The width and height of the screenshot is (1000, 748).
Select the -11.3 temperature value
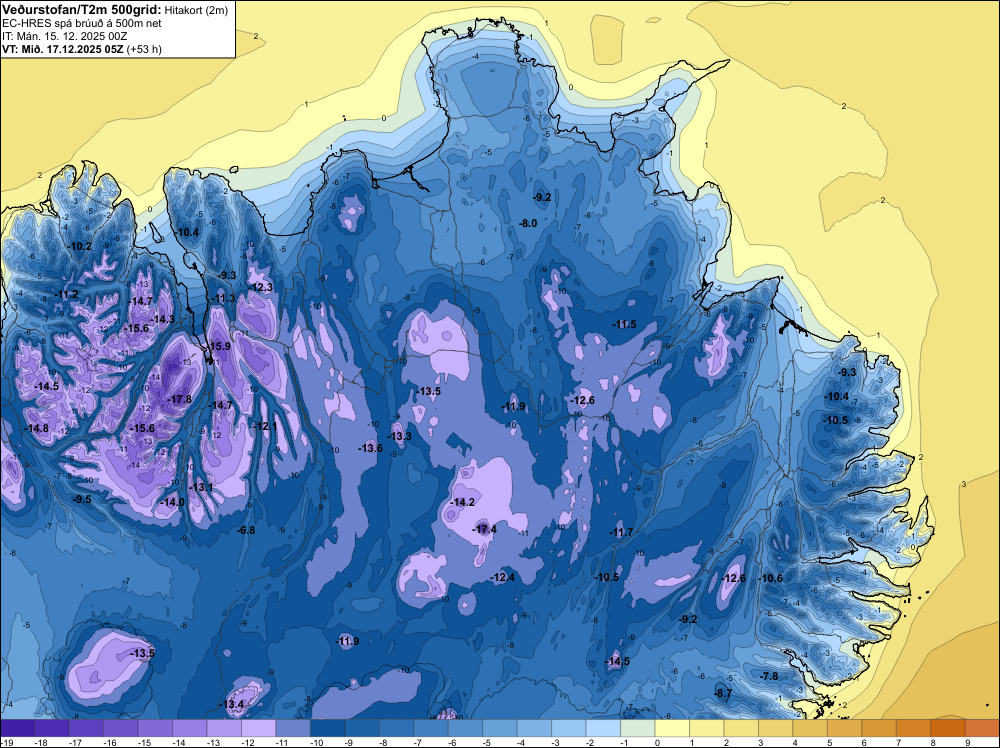223,298
